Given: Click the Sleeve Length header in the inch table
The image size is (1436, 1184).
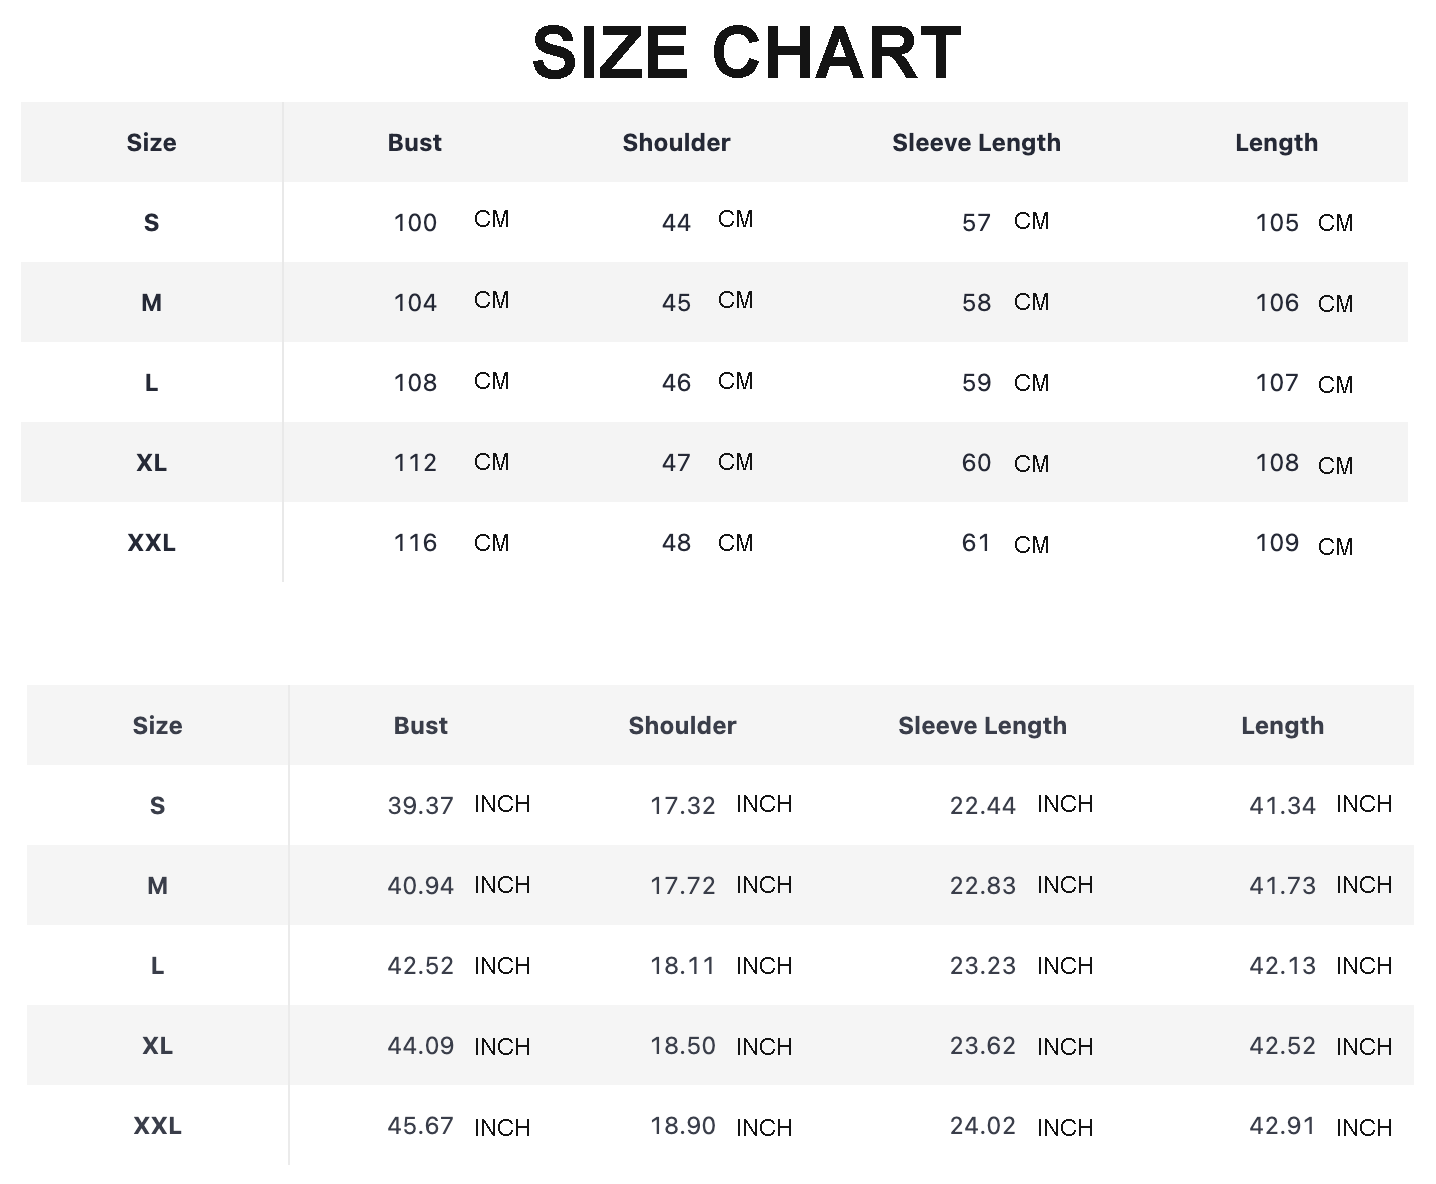Looking at the screenshot, I should click(982, 726).
